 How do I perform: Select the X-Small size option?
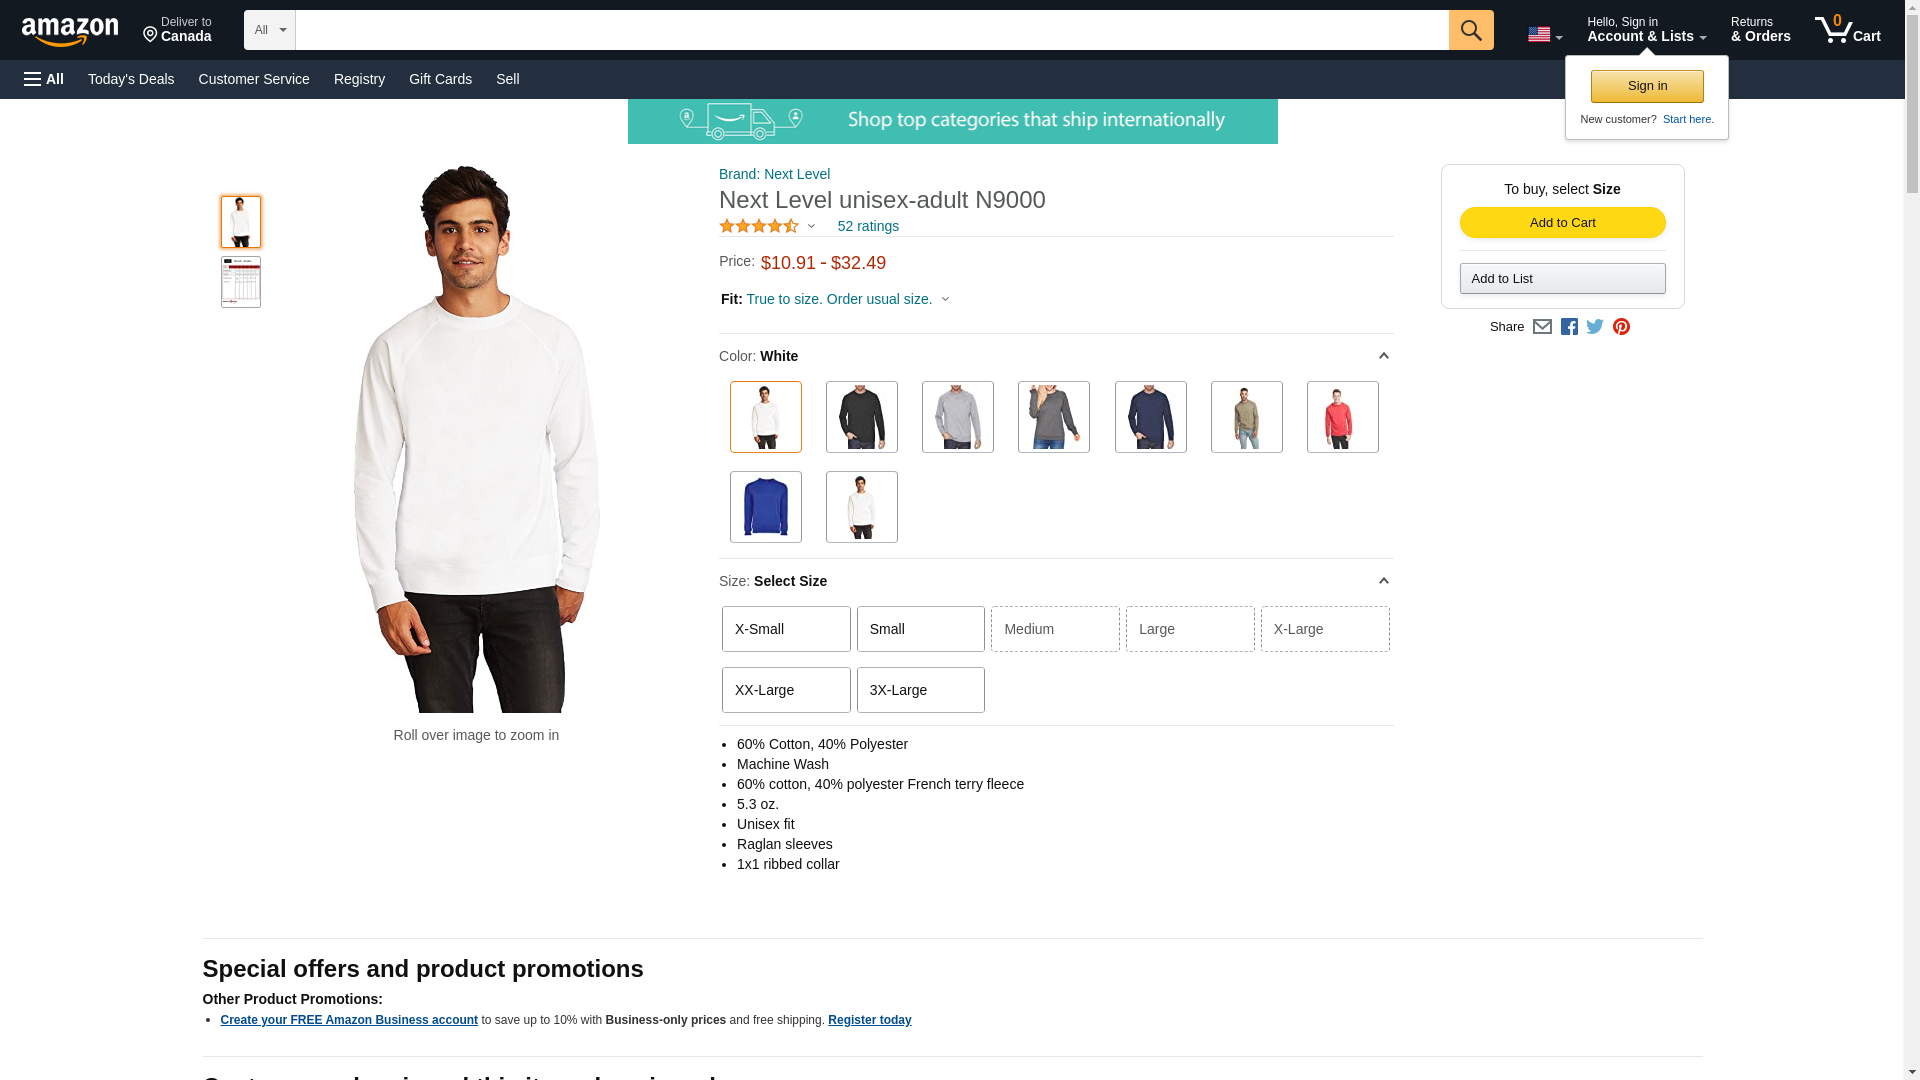click(x=786, y=629)
